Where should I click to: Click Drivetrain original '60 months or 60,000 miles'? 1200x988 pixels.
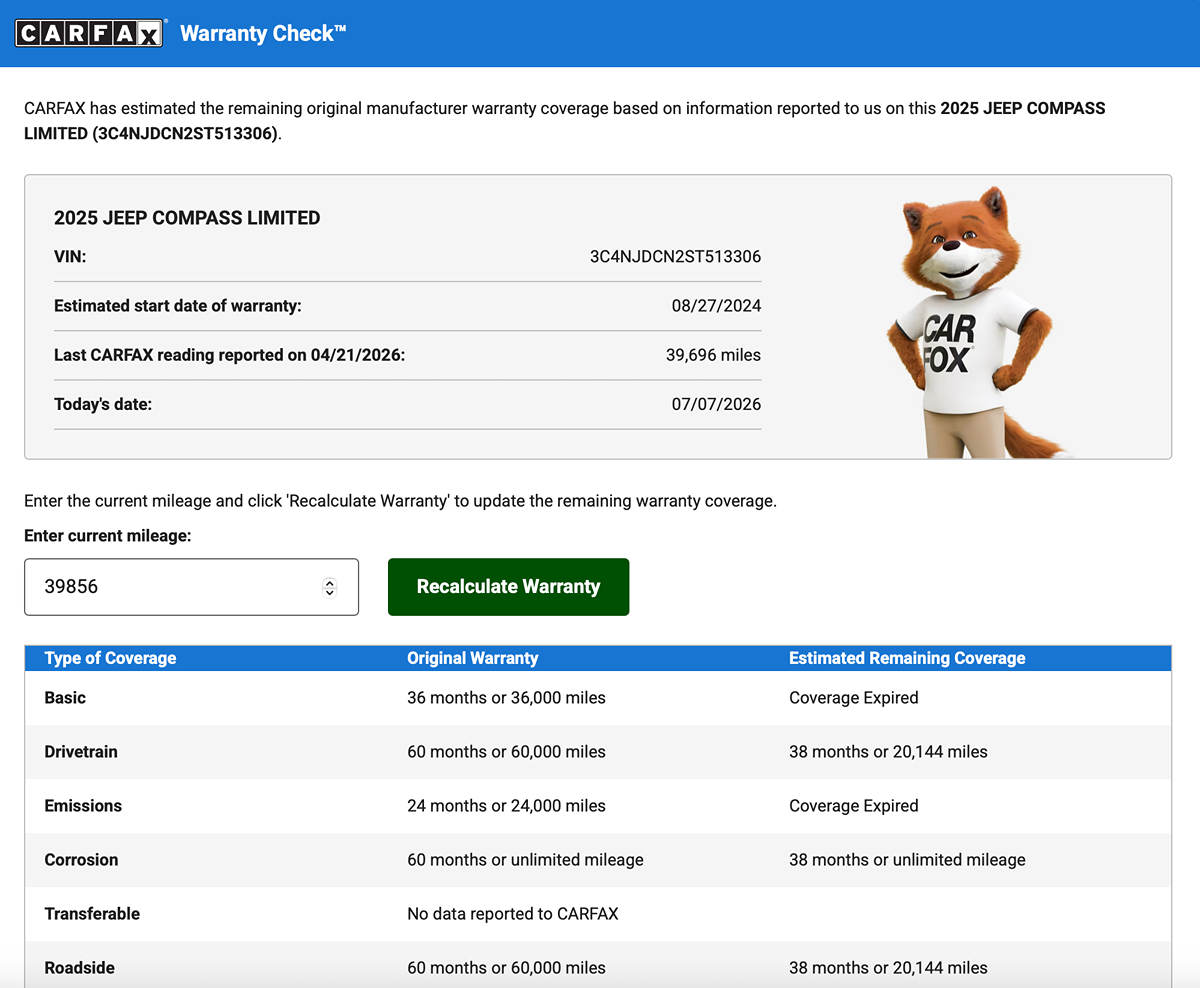point(506,752)
